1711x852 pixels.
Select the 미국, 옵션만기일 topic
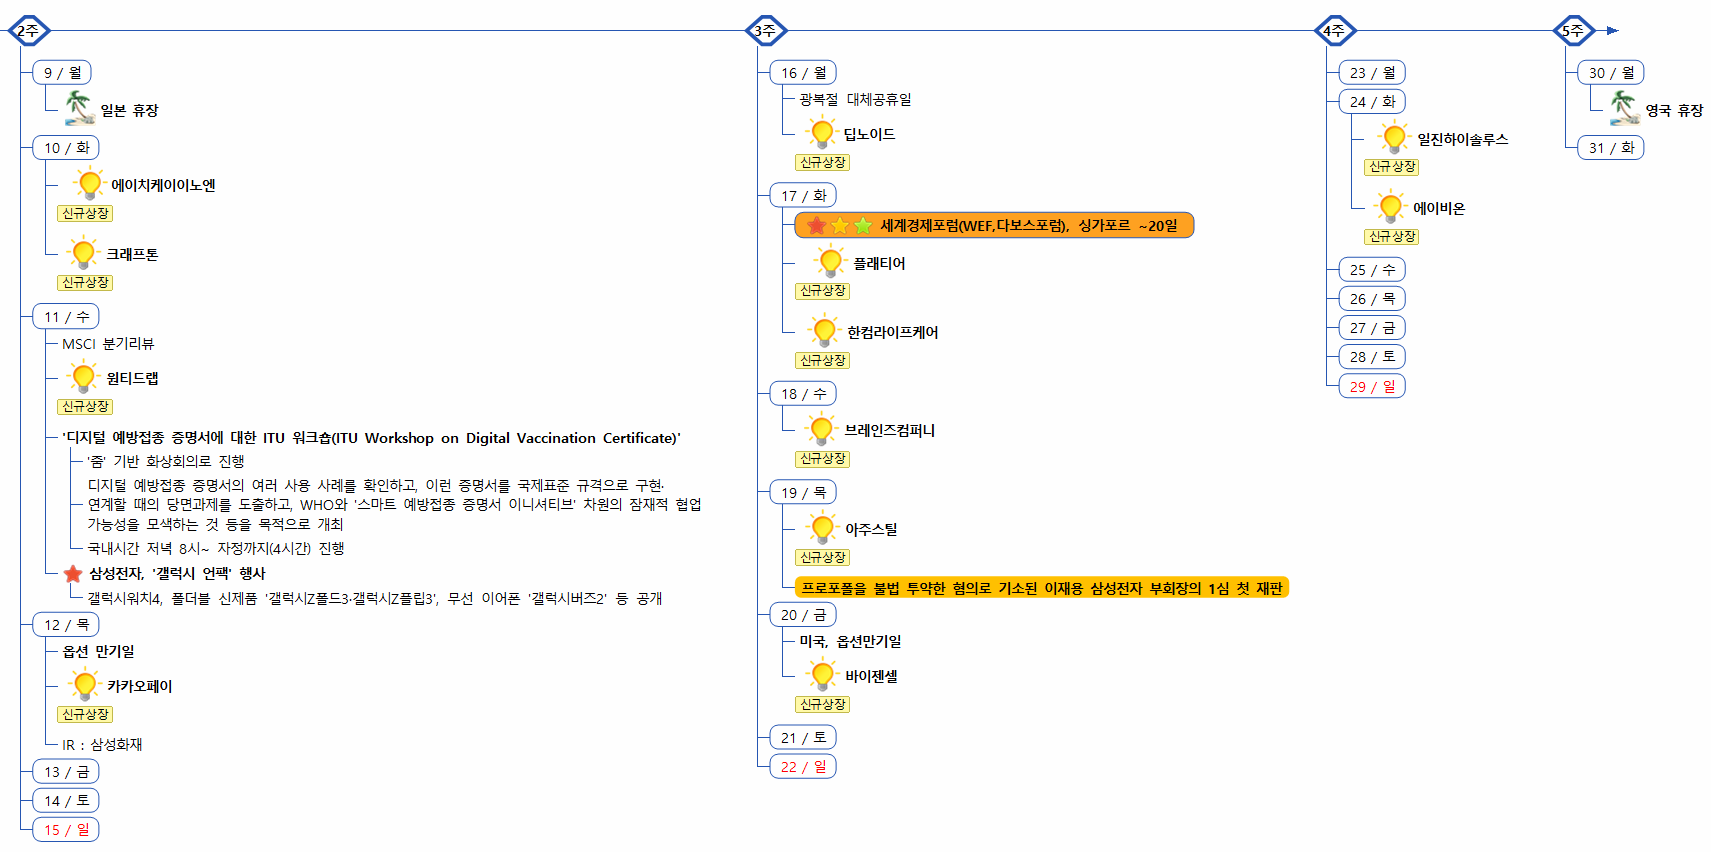[850, 641]
